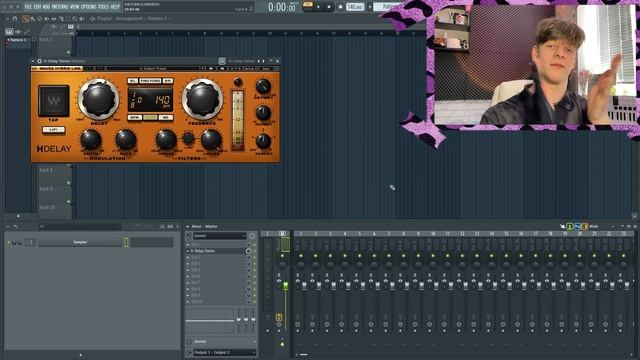Select the H-Delay Stereo effect slot
The image size is (640, 360).
pos(218,251)
